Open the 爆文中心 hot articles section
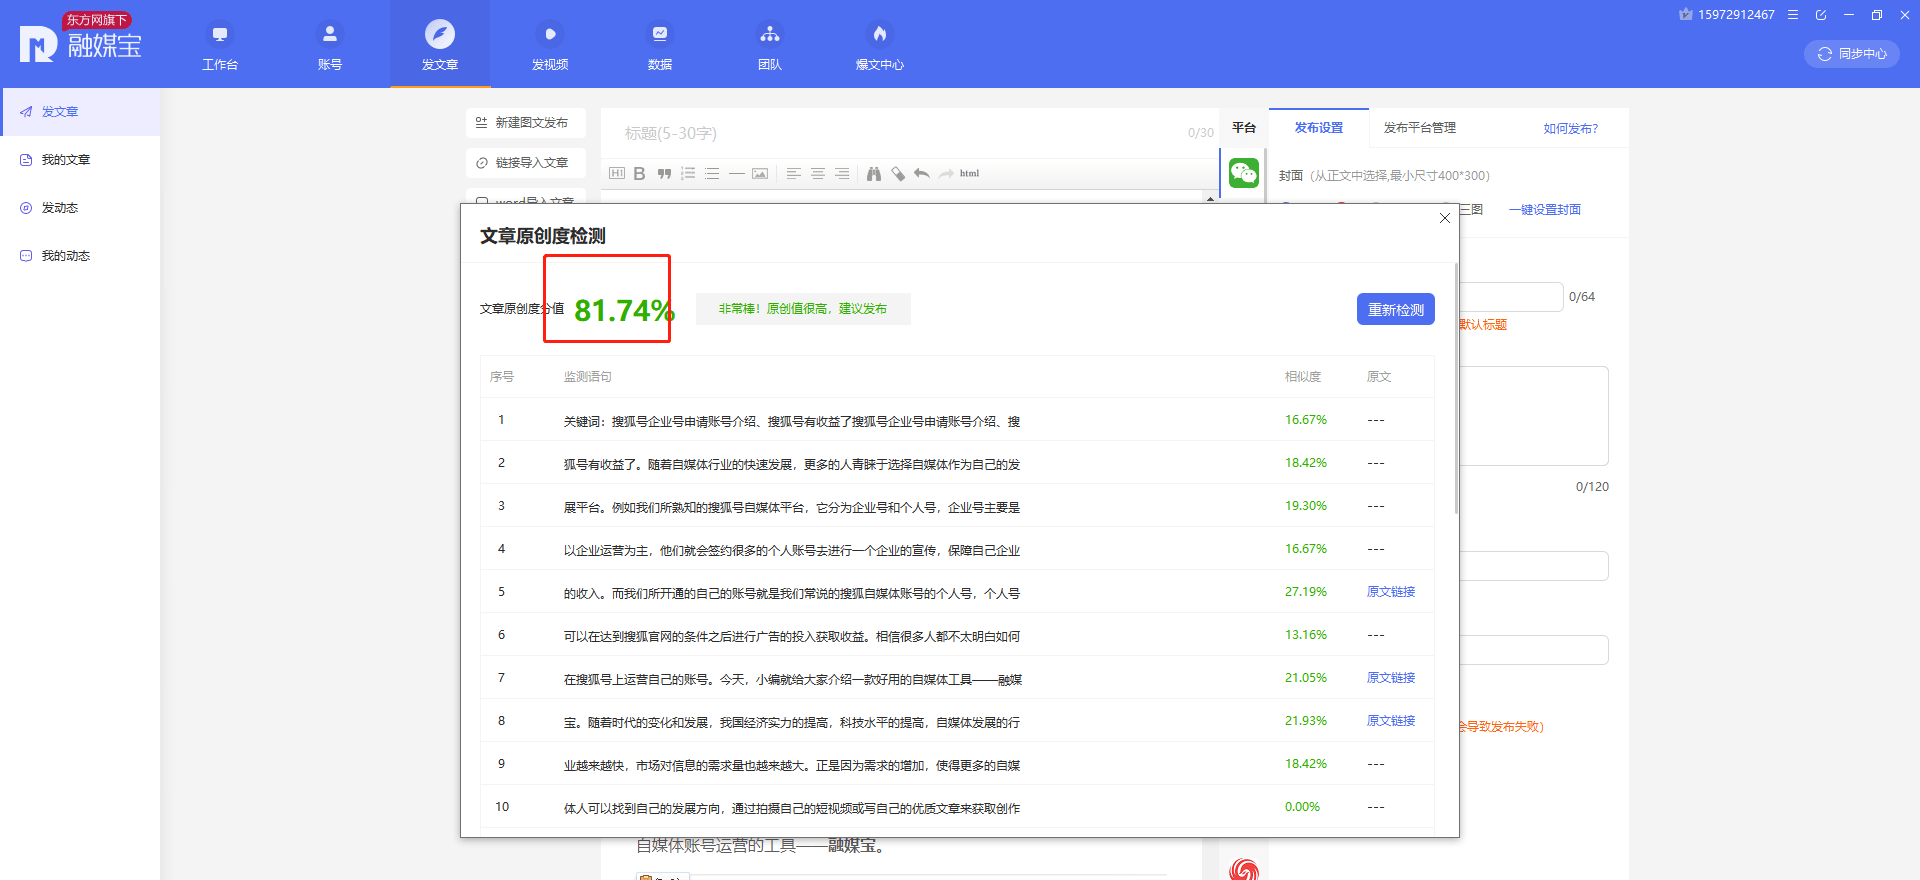 (x=880, y=46)
